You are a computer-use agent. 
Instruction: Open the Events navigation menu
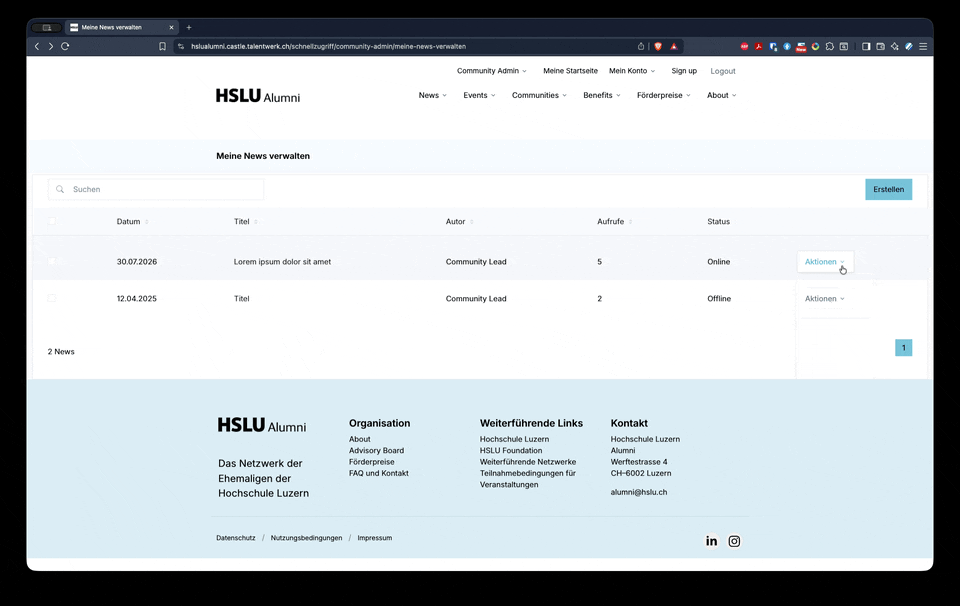pos(479,95)
